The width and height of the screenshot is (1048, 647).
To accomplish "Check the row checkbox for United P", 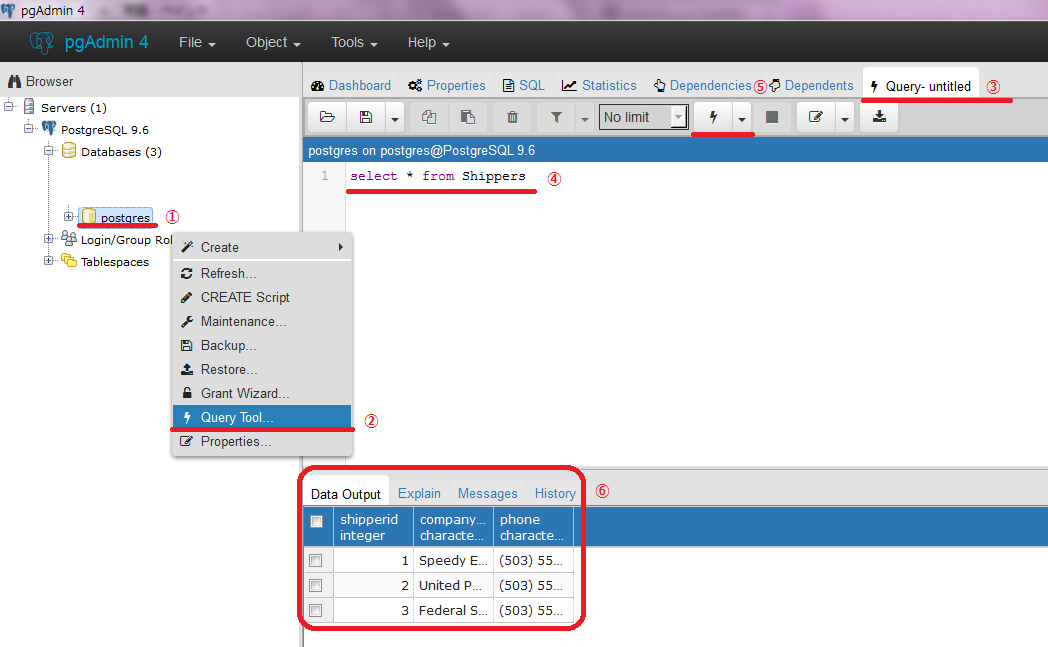I will click(x=316, y=586).
